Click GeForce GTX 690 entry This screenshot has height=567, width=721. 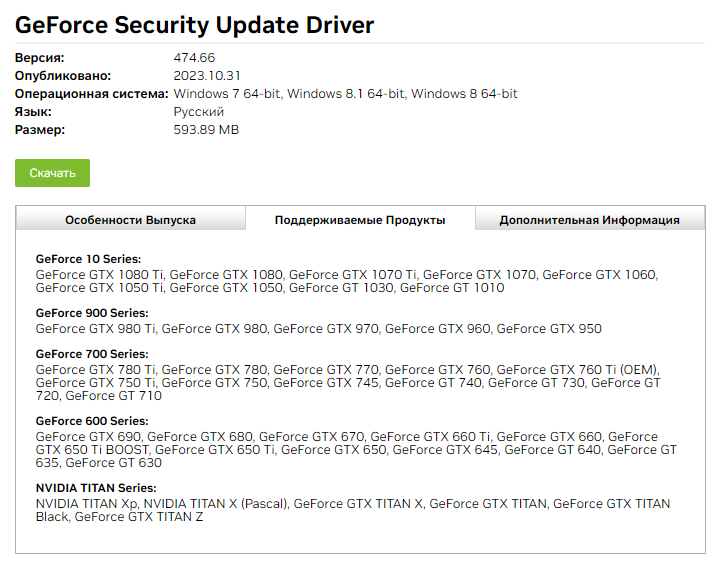click(89, 437)
